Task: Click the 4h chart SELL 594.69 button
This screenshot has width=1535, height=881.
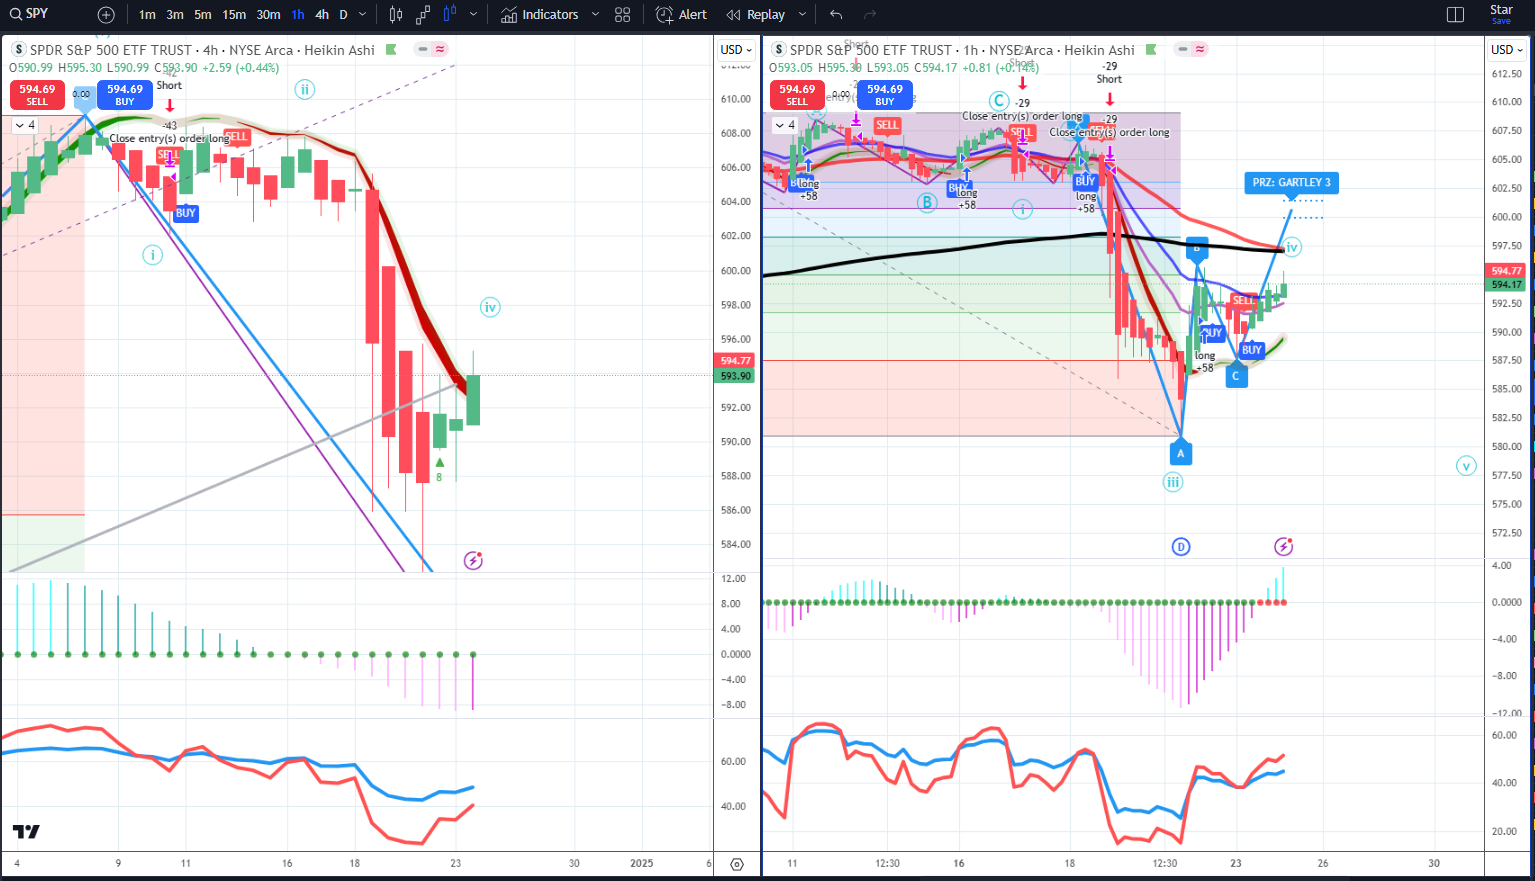Action: [x=37, y=94]
